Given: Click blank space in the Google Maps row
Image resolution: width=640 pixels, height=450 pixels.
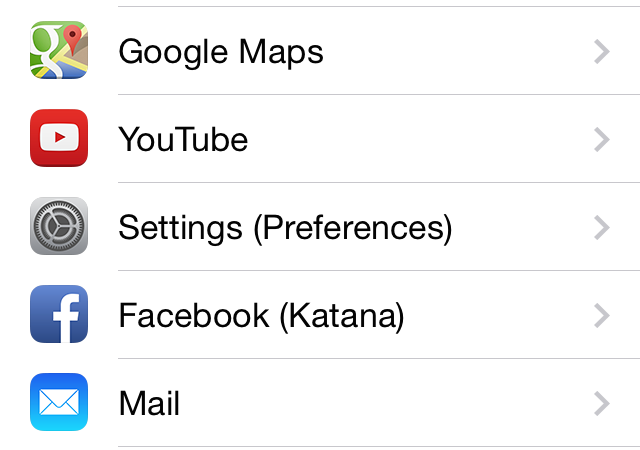Looking at the screenshot, I should click(457, 51).
